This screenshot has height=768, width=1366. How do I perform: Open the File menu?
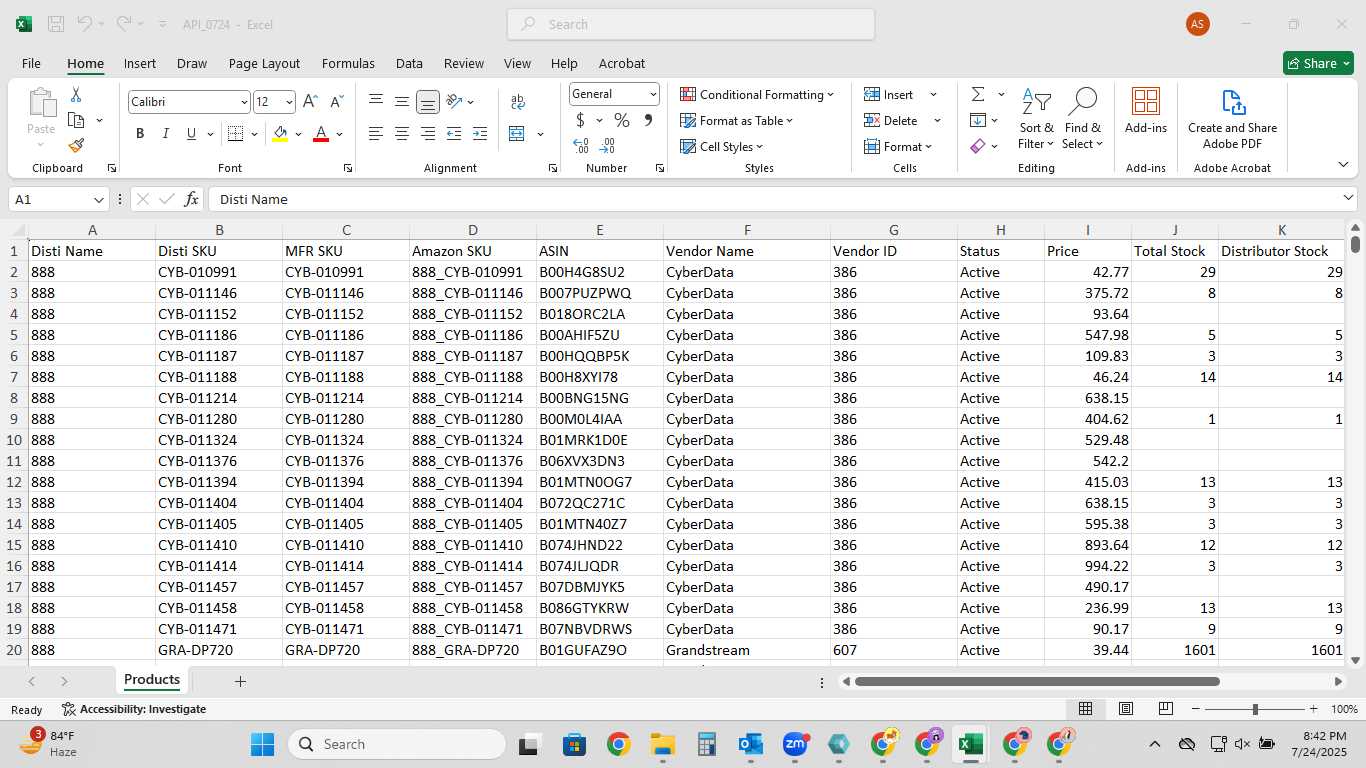tap(31, 63)
